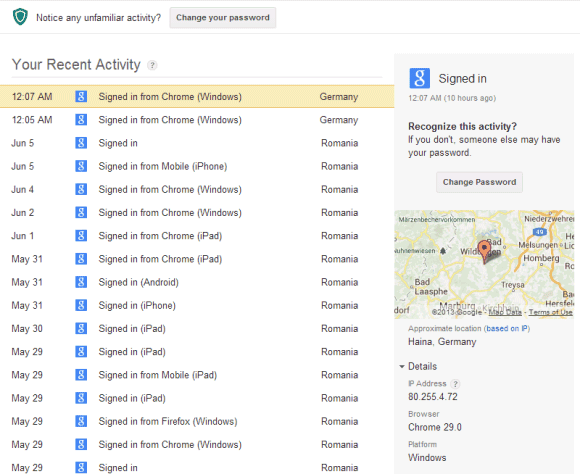Click the orange location pin on the map
The image size is (580, 474).
pos(484,251)
